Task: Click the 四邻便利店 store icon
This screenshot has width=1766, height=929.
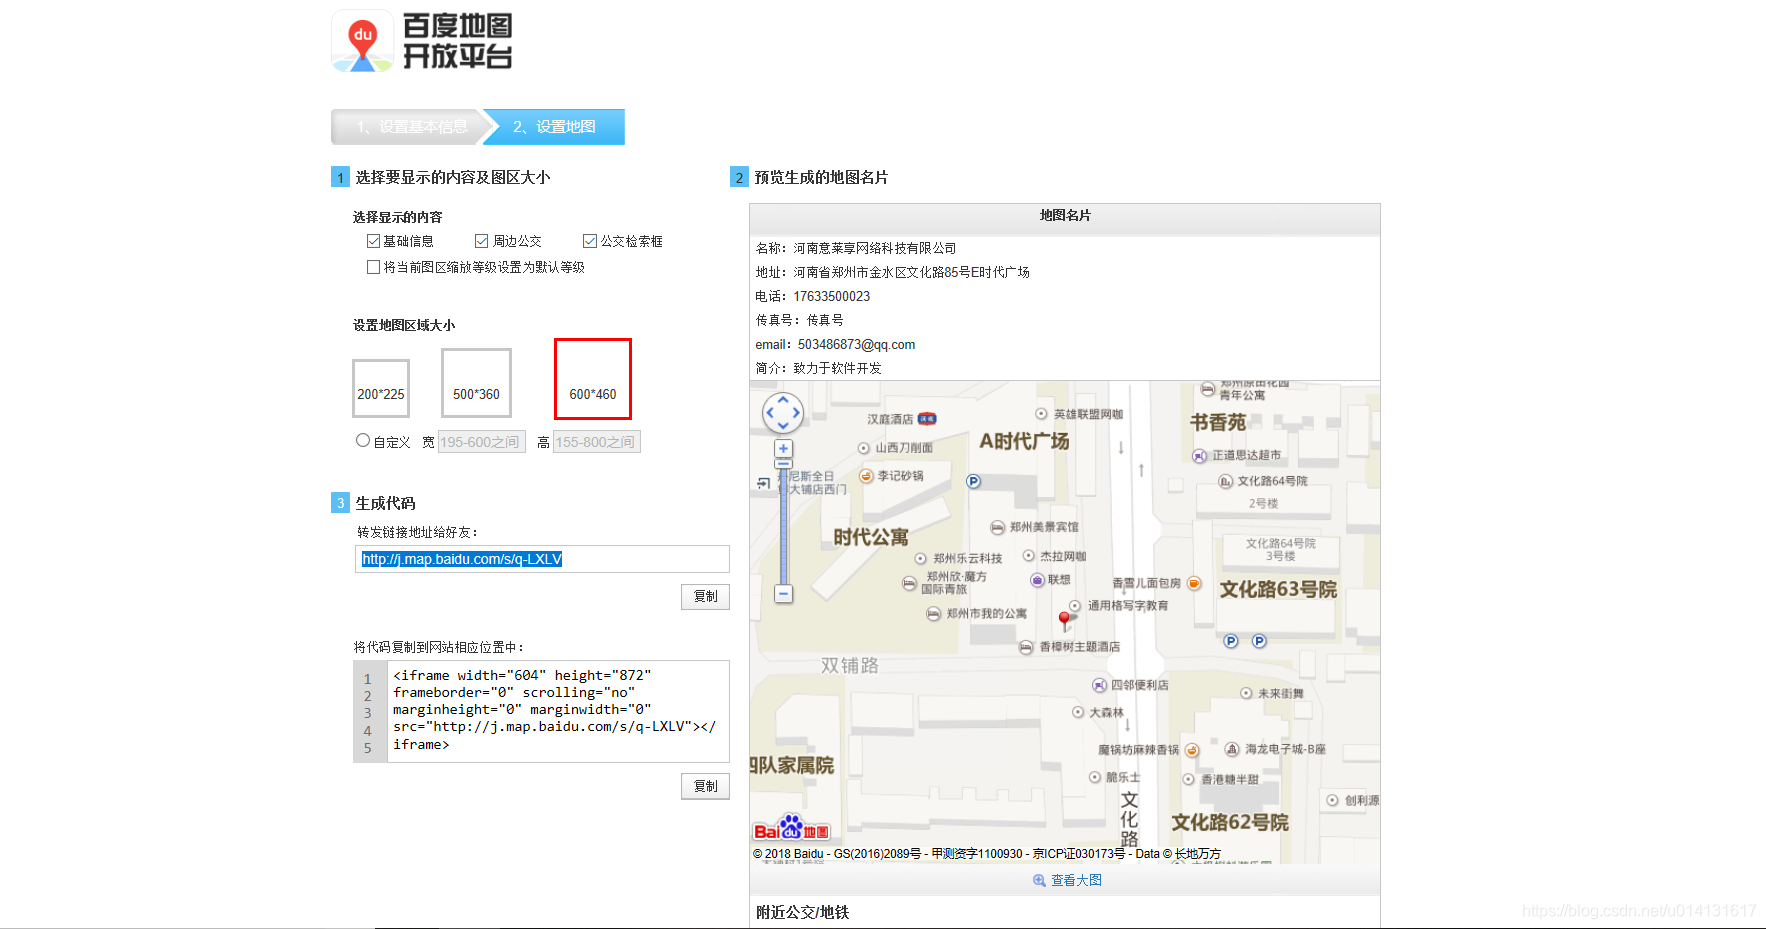Action: [x=1099, y=685]
